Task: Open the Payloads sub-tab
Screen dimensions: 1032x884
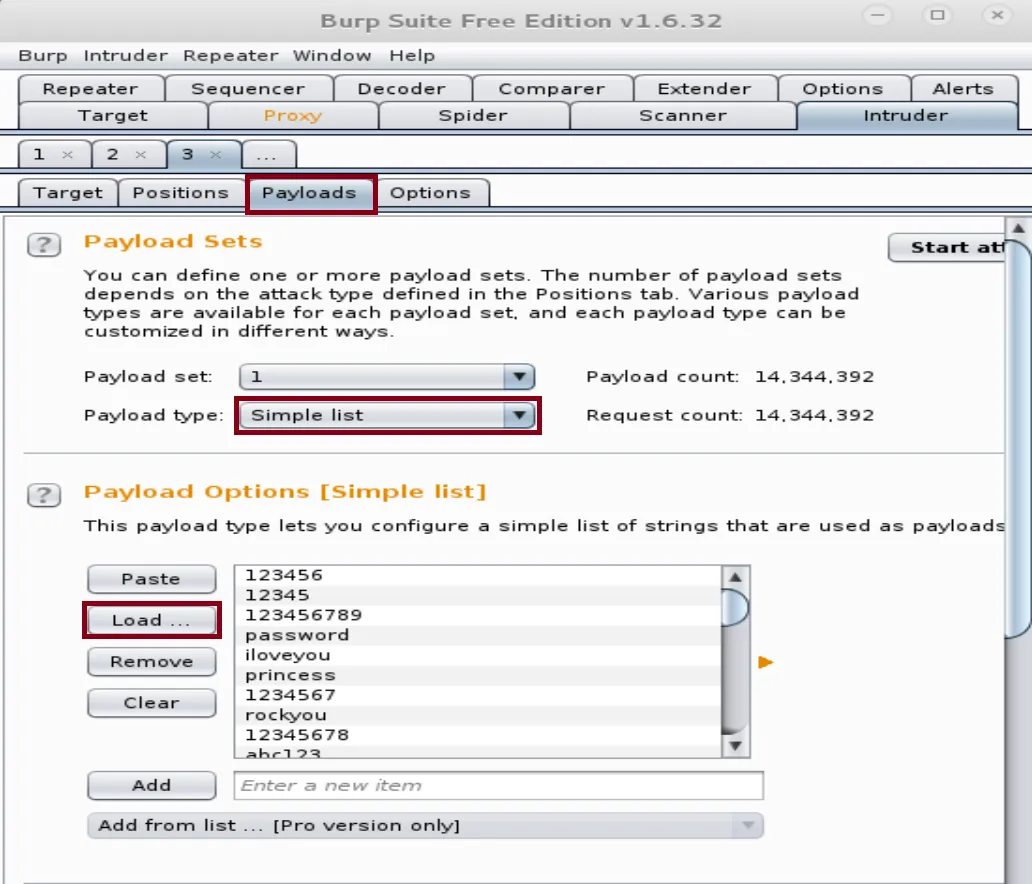Action: tap(309, 193)
